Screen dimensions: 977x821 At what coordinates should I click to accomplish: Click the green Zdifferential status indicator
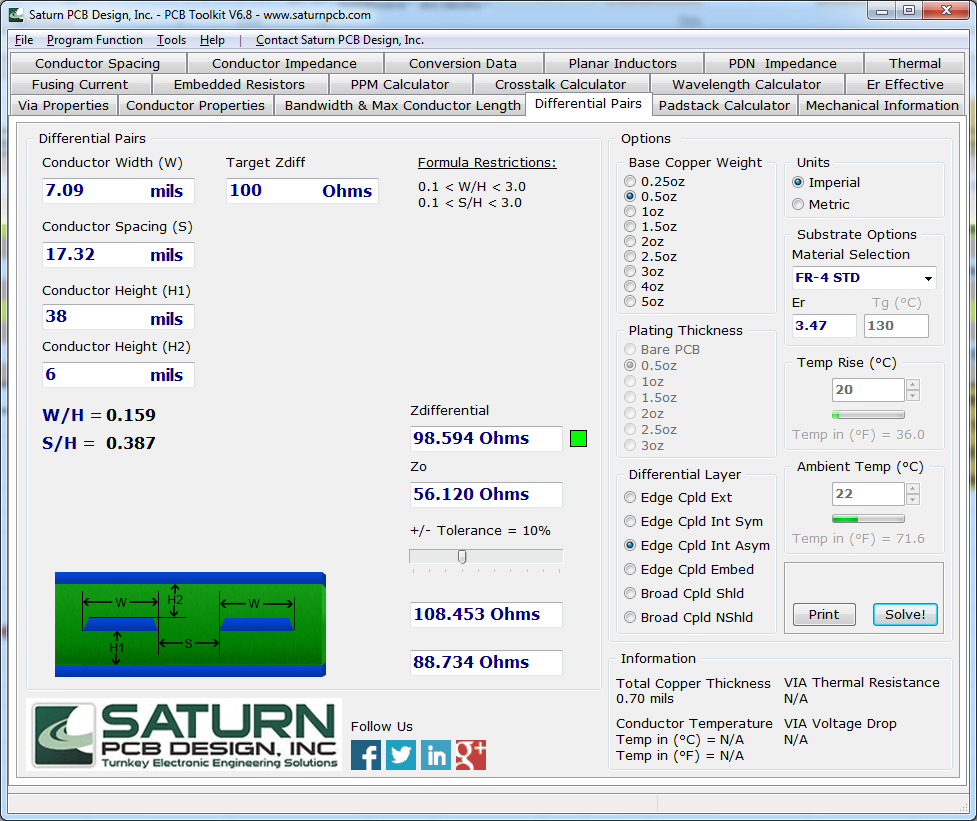pyautogui.click(x=578, y=438)
